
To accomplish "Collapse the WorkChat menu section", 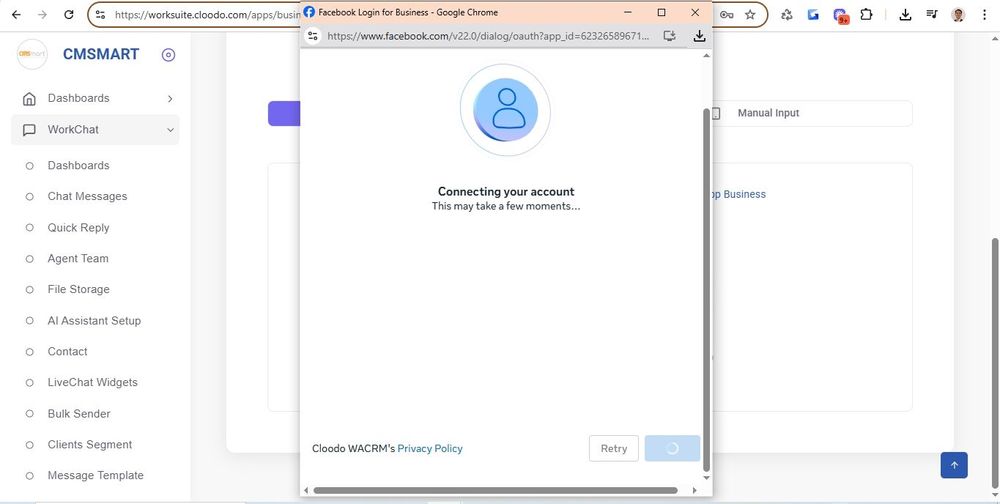I will click(x=170, y=130).
